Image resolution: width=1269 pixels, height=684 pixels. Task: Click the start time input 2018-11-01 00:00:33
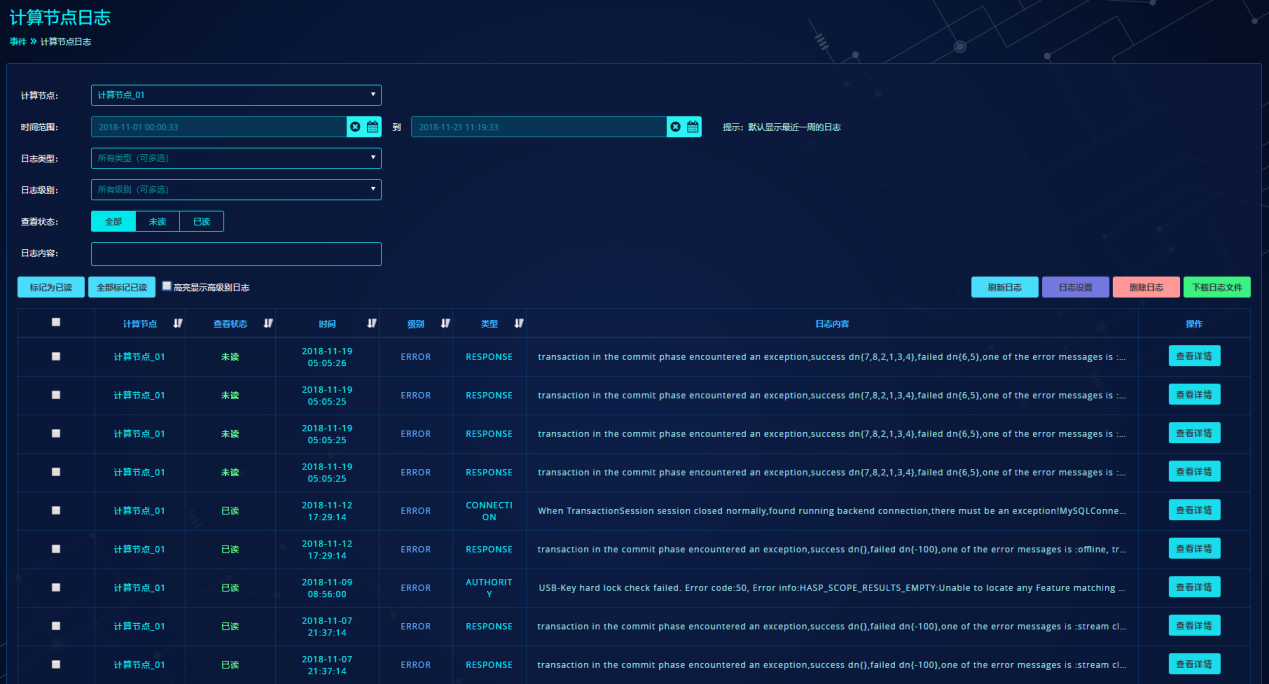tap(219, 127)
